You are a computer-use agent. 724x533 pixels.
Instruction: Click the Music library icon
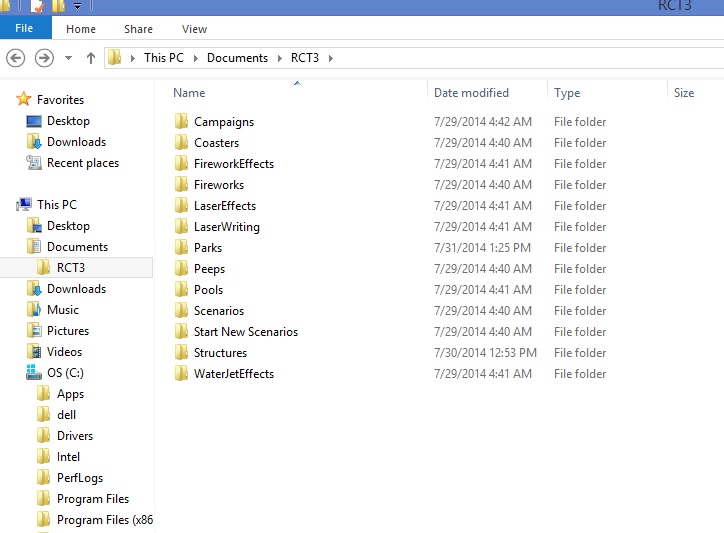[34, 310]
